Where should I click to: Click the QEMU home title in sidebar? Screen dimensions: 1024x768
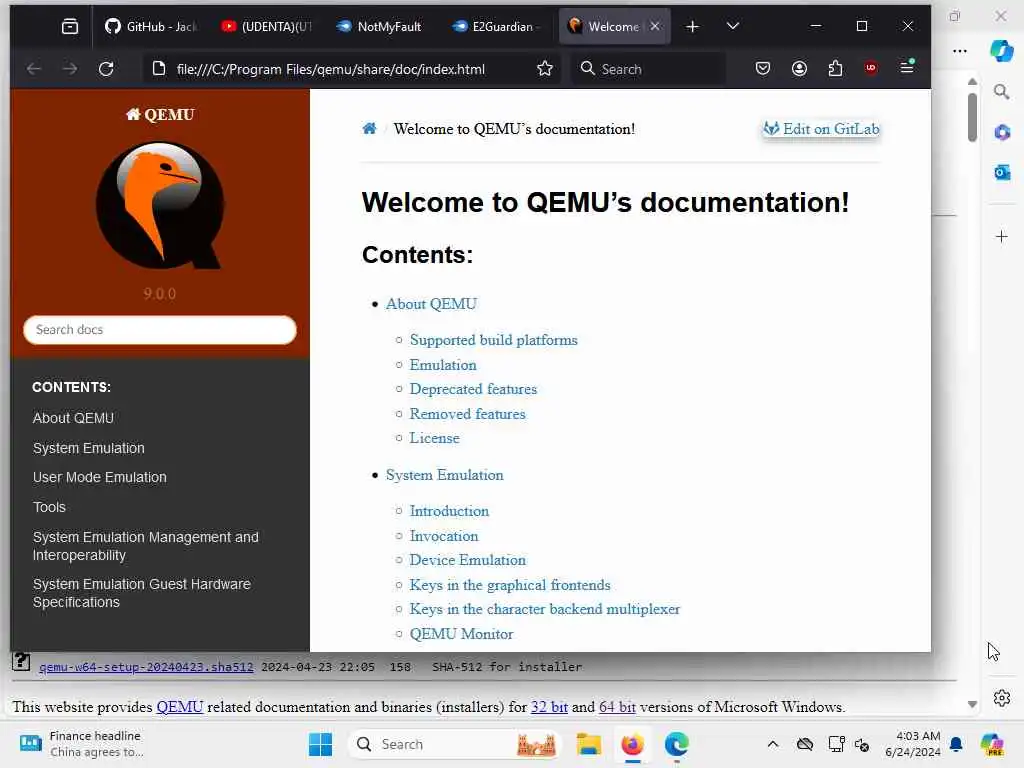pyautogui.click(x=160, y=115)
